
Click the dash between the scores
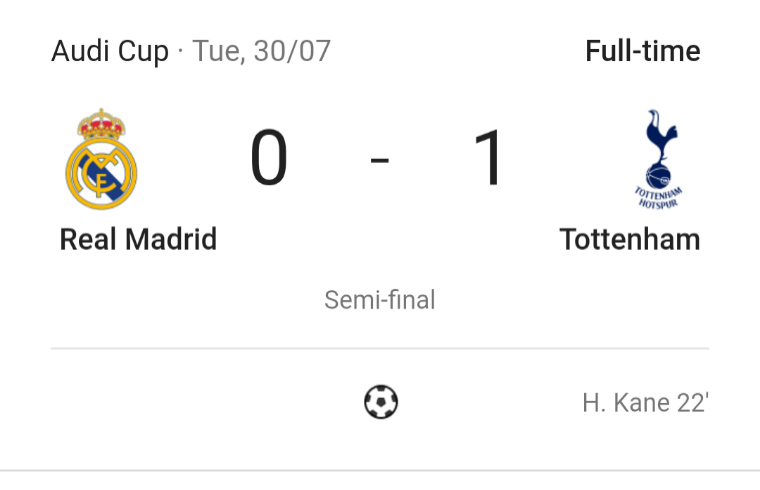(380, 160)
